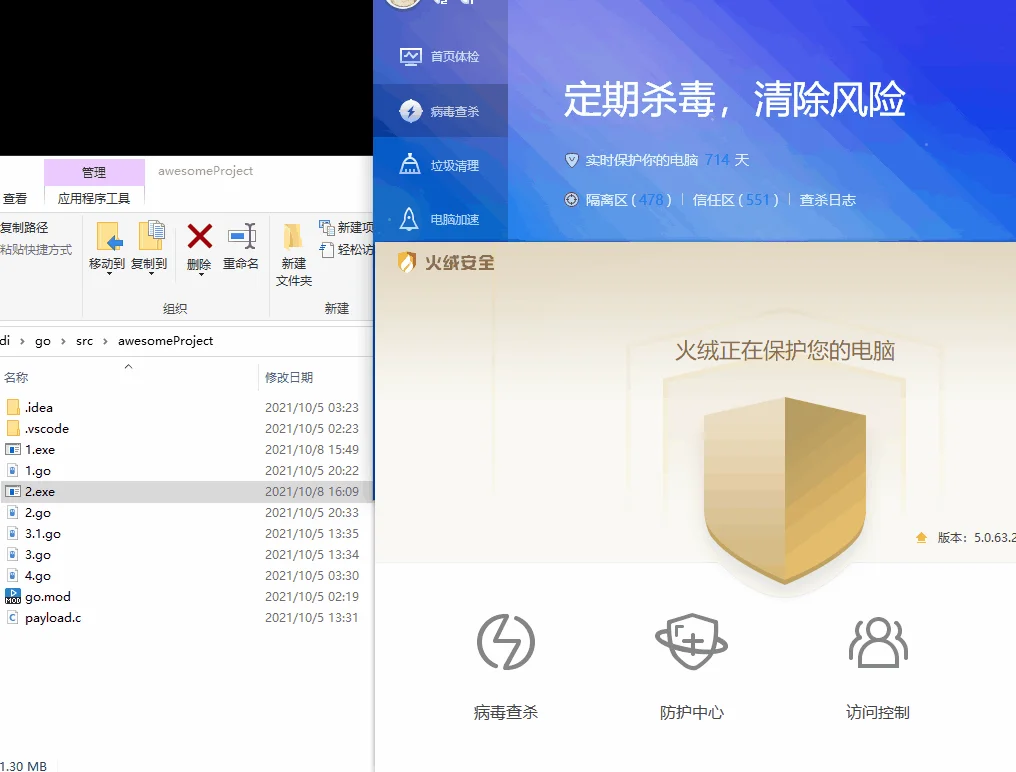Open 垃圾清理 broom icon
The image size is (1016, 772).
[410, 165]
